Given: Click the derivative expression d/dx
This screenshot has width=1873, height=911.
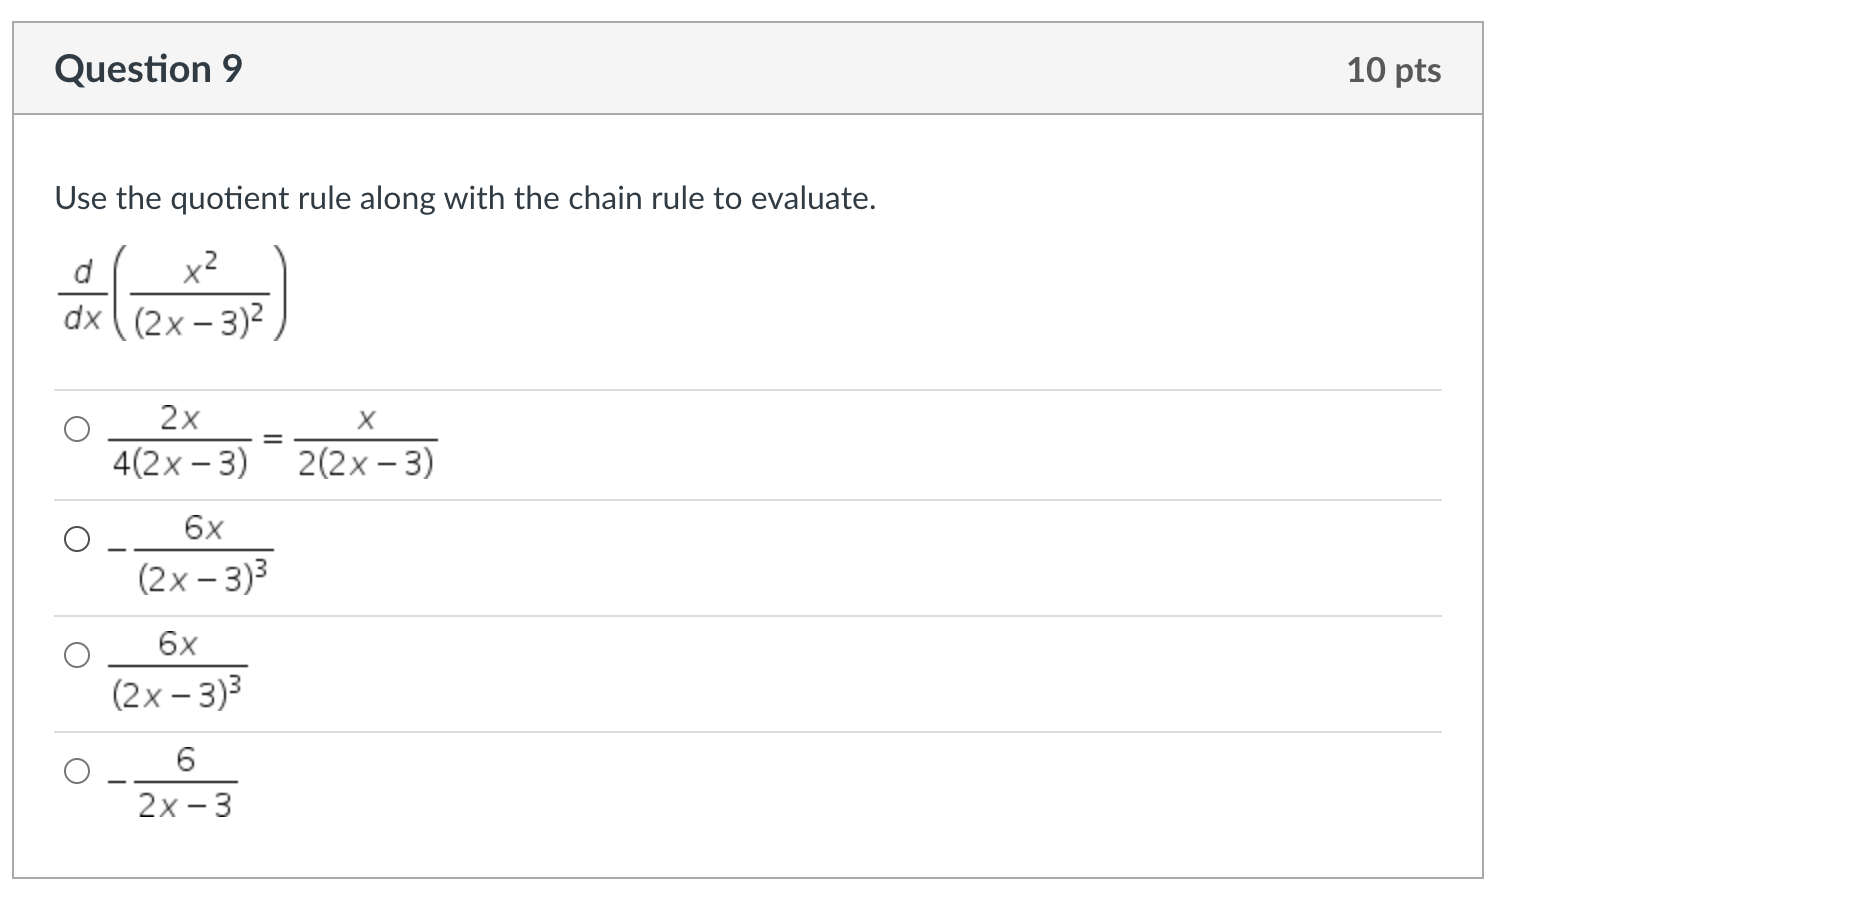Looking at the screenshot, I should [83, 294].
